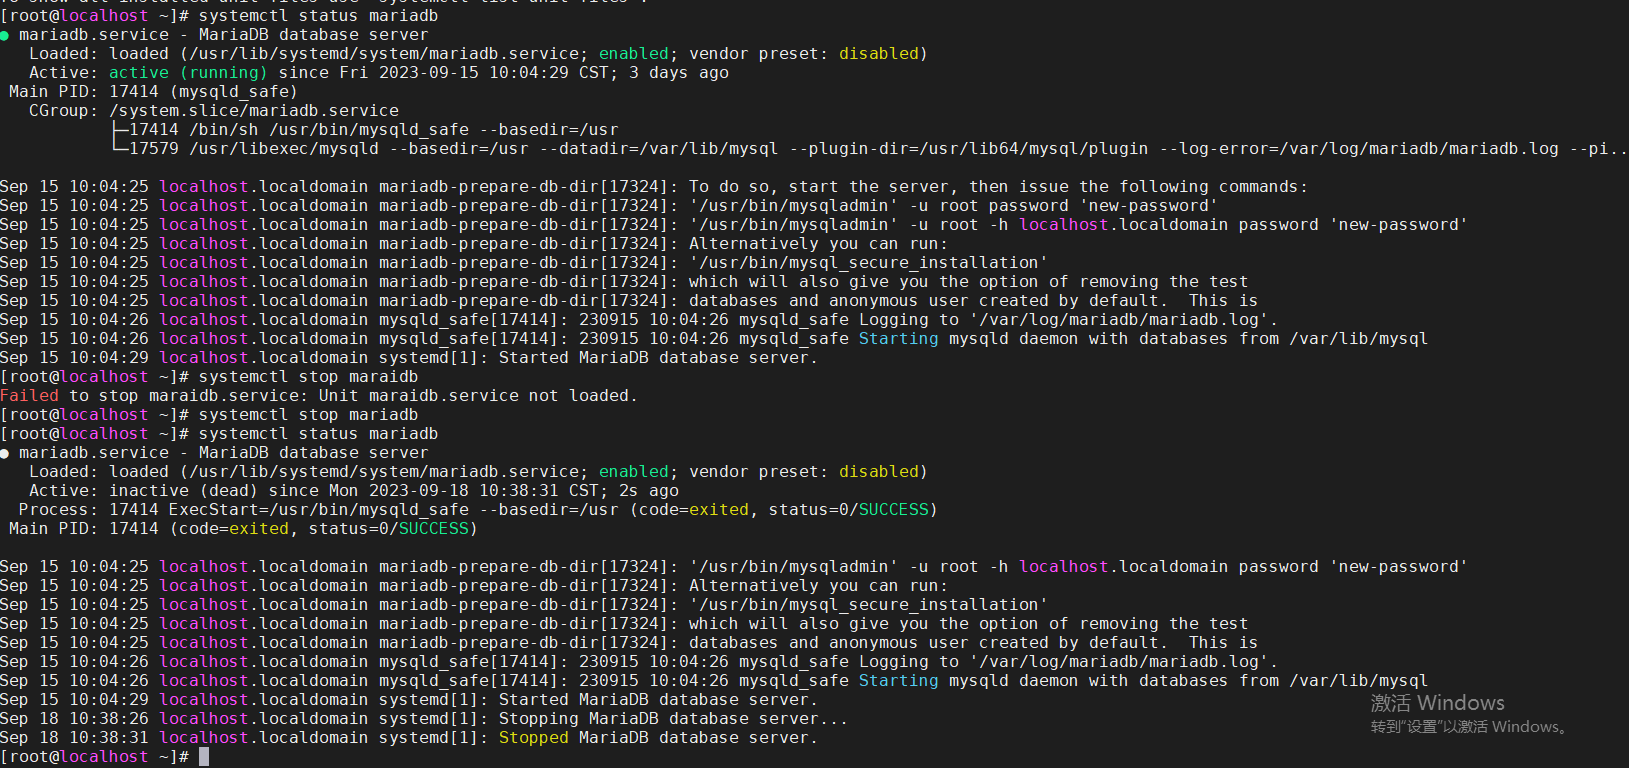Click 'Stopping MariaDB database server...' log line
This screenshot has width=1629, height=768.
pos(423,719)
